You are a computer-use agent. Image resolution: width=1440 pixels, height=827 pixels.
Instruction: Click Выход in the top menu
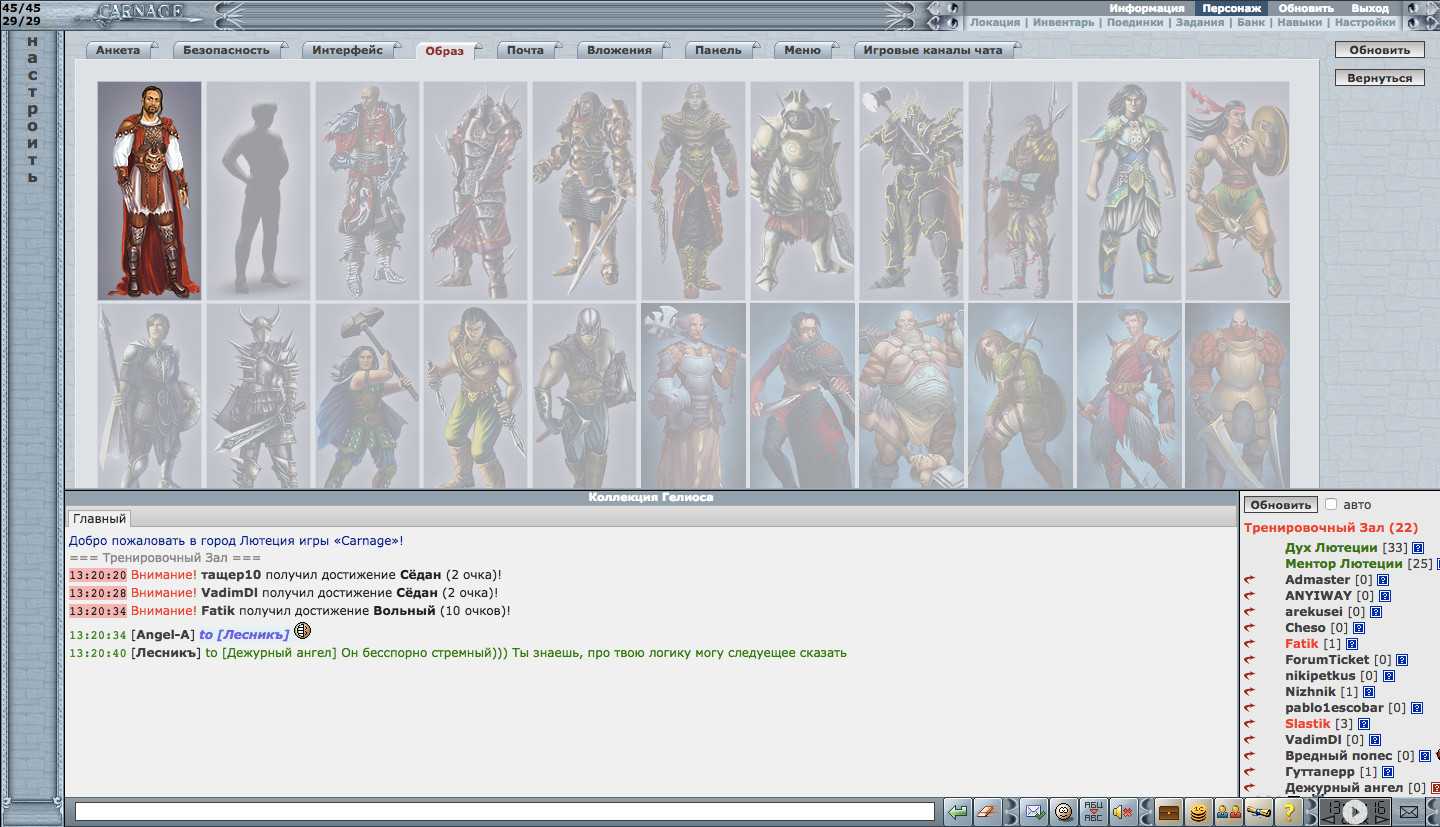[1369, 8]
